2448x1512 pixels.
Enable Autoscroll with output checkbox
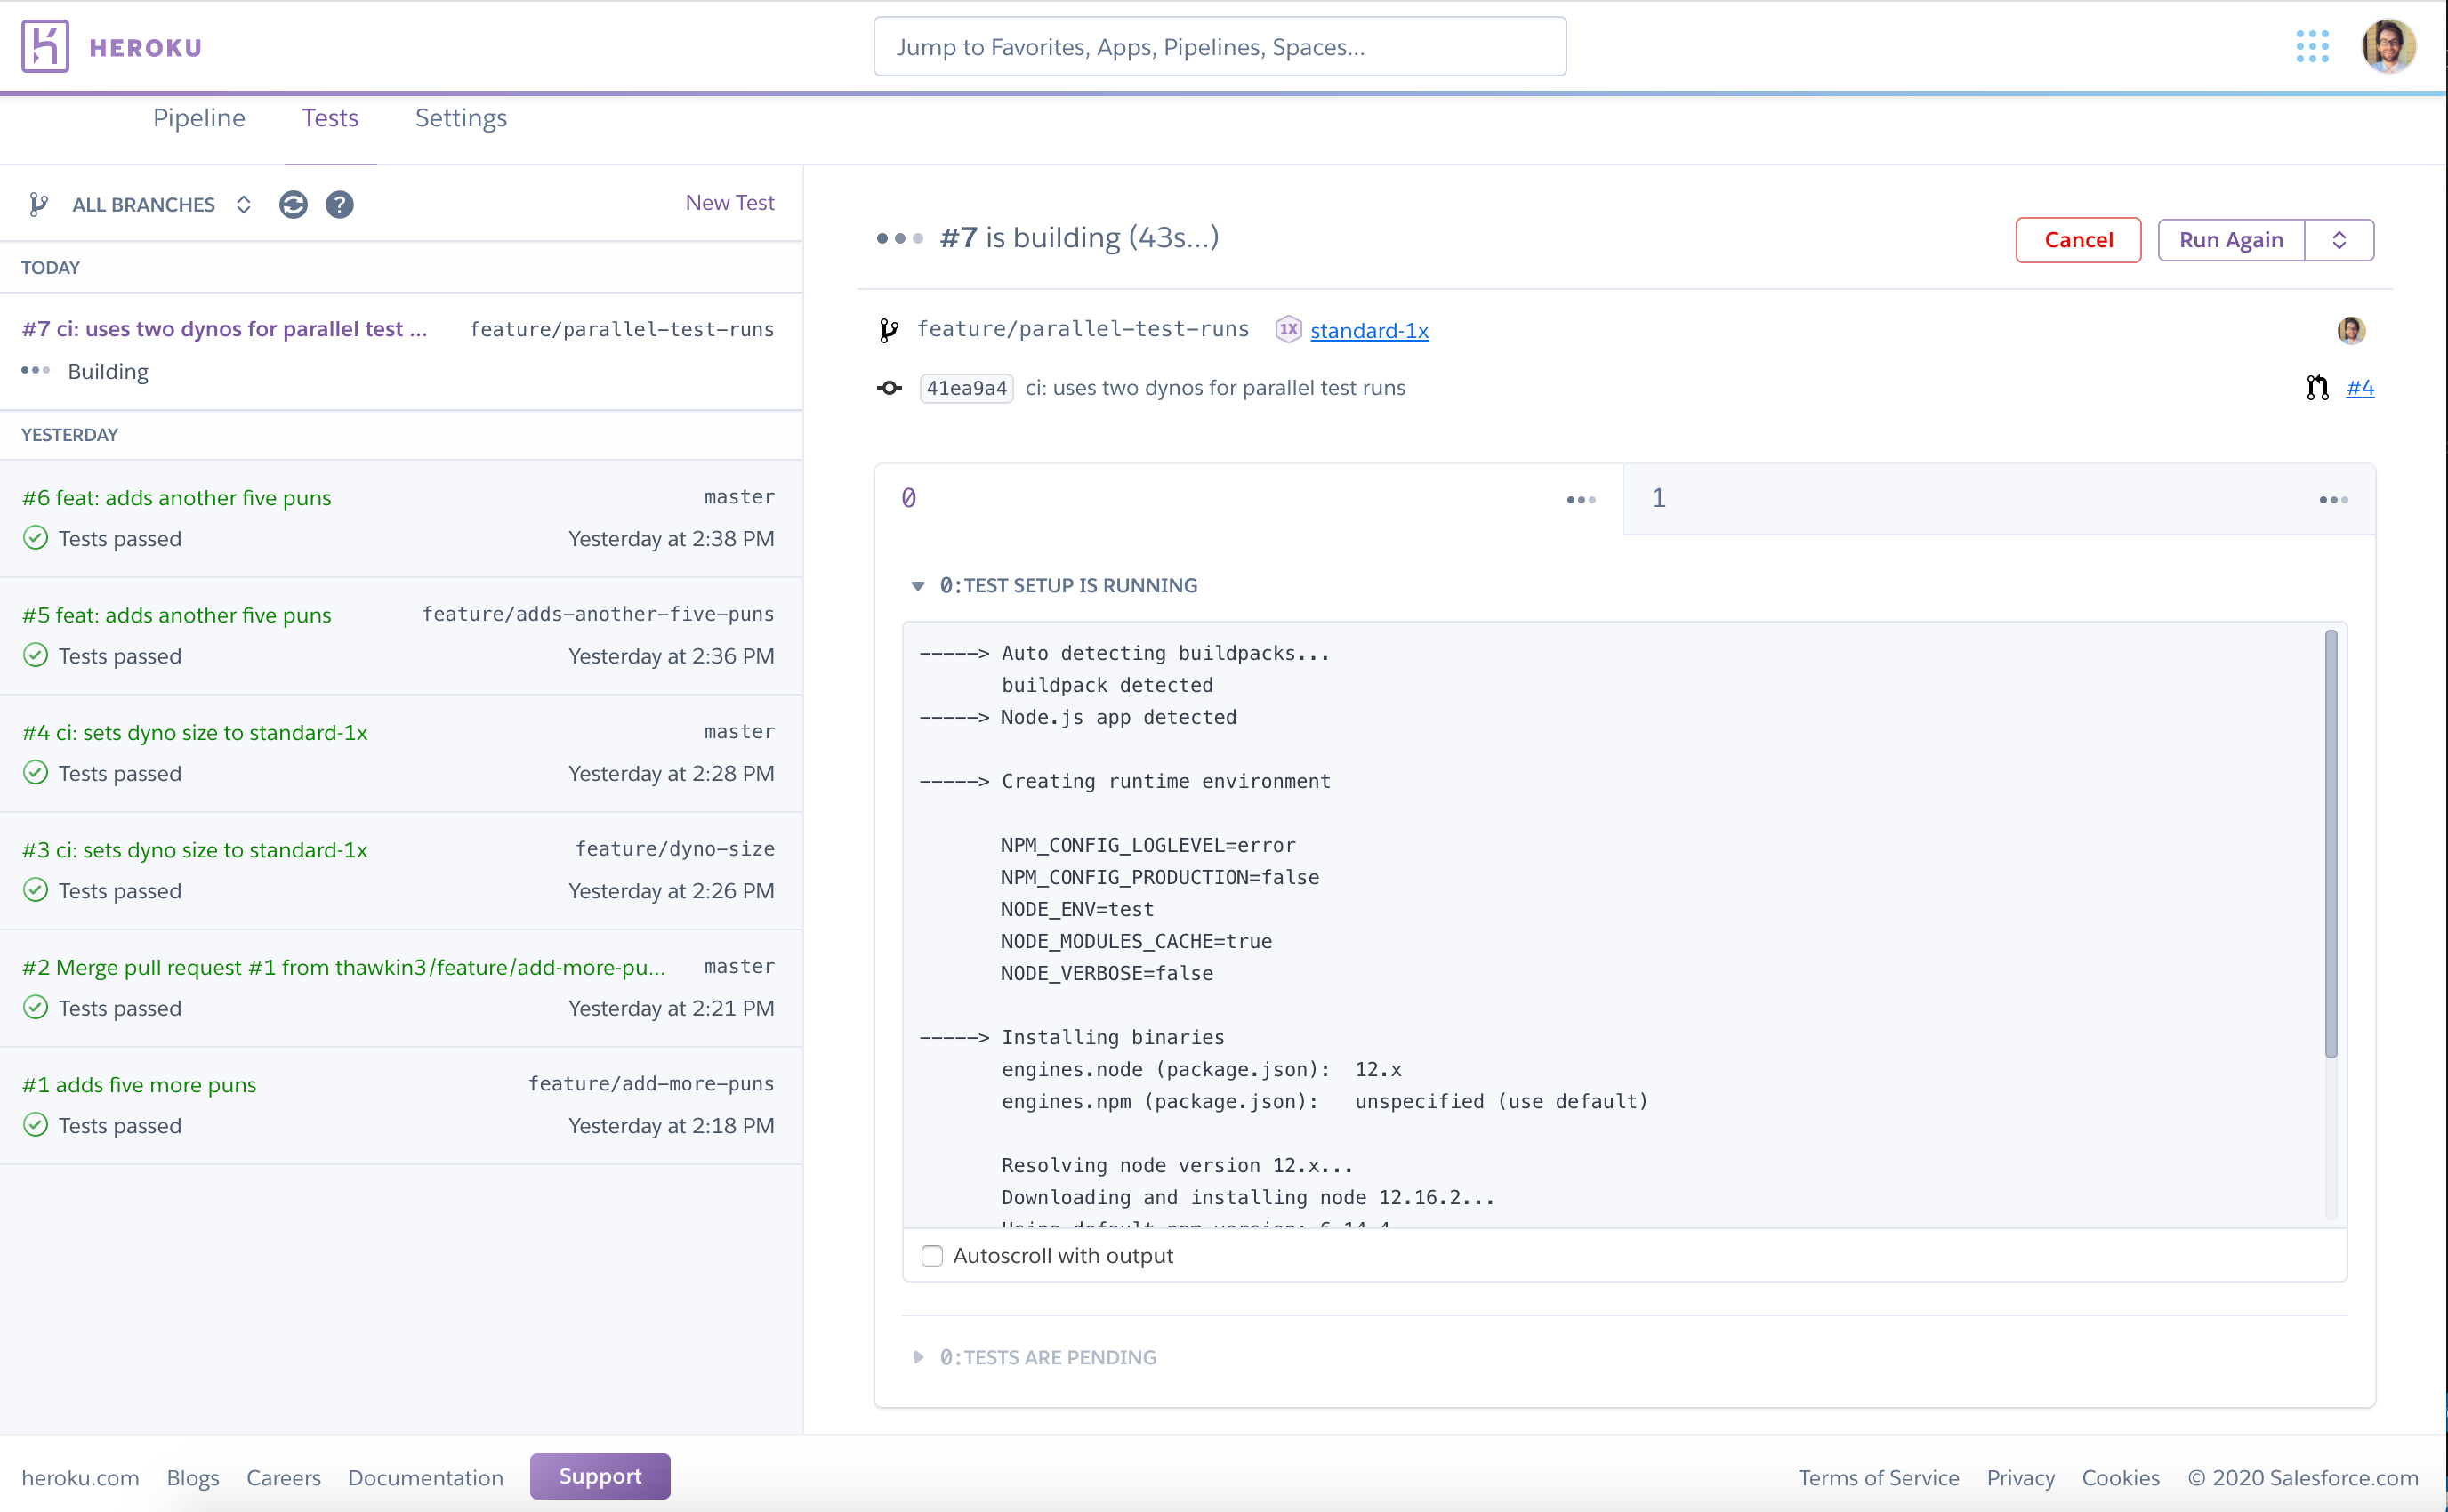(932, 1256)
